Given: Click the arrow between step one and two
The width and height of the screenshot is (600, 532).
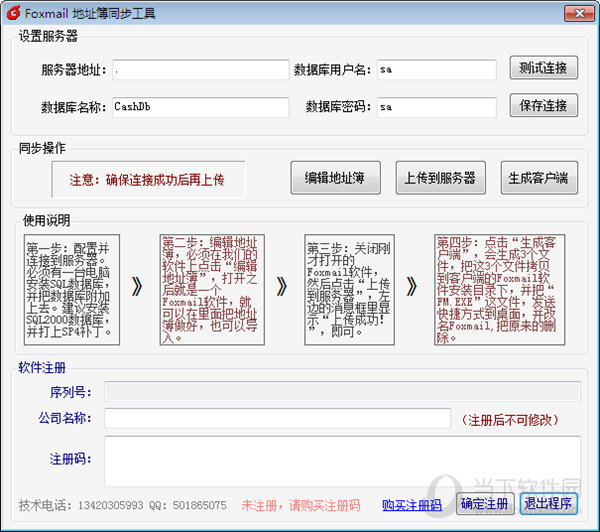Looking at the screenshot, I should [x=137, y=288].
